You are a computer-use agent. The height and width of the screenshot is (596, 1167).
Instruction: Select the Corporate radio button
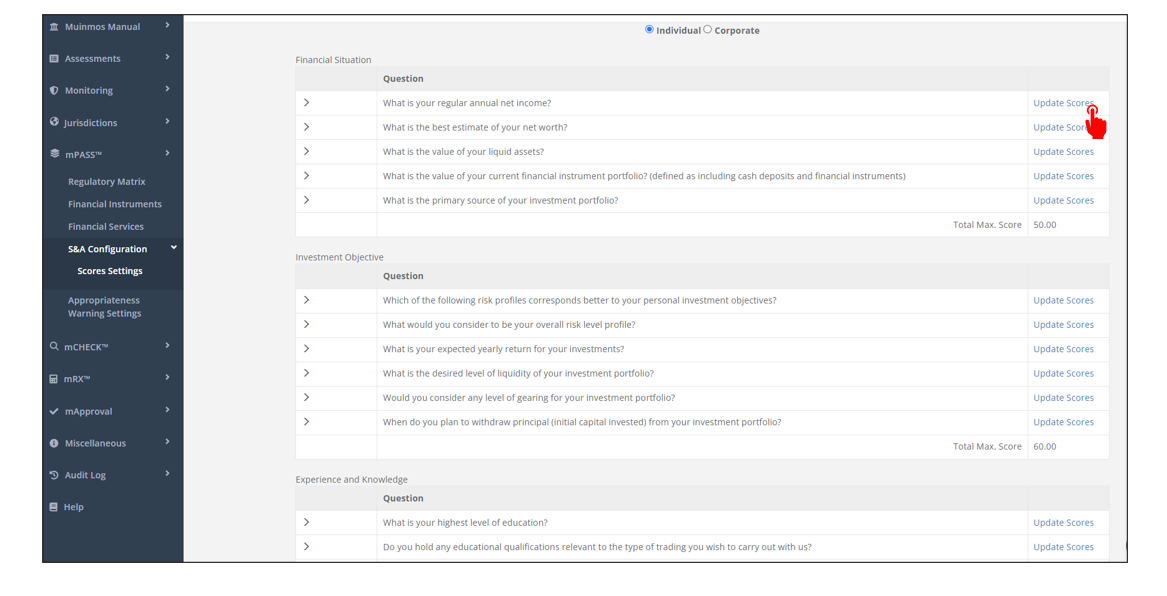pos(708,30)
